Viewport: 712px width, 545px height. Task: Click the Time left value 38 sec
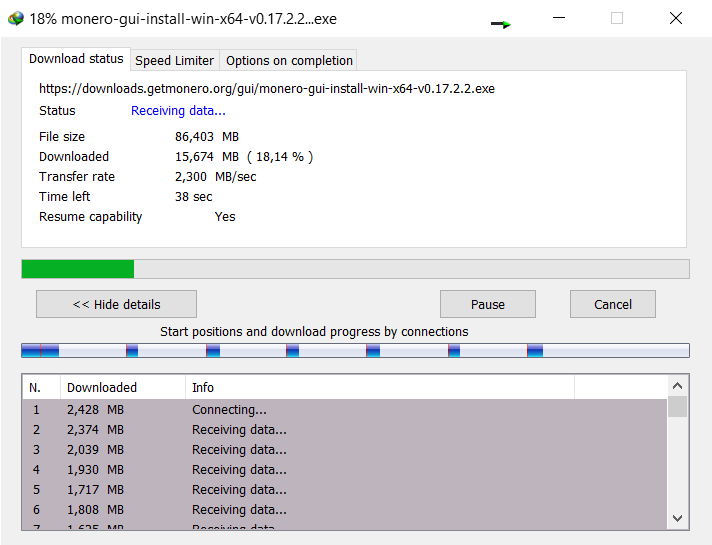(194, 197)
